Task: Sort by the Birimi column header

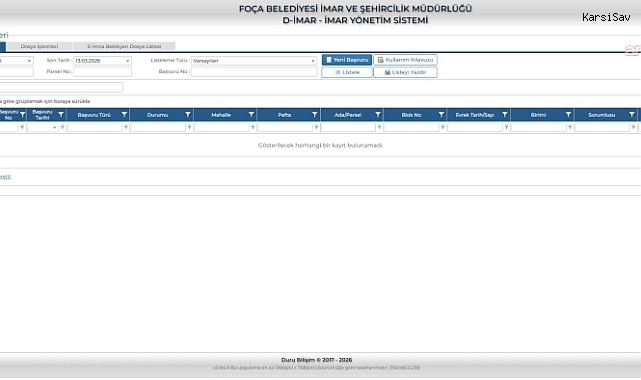Action: click(538, 115)
